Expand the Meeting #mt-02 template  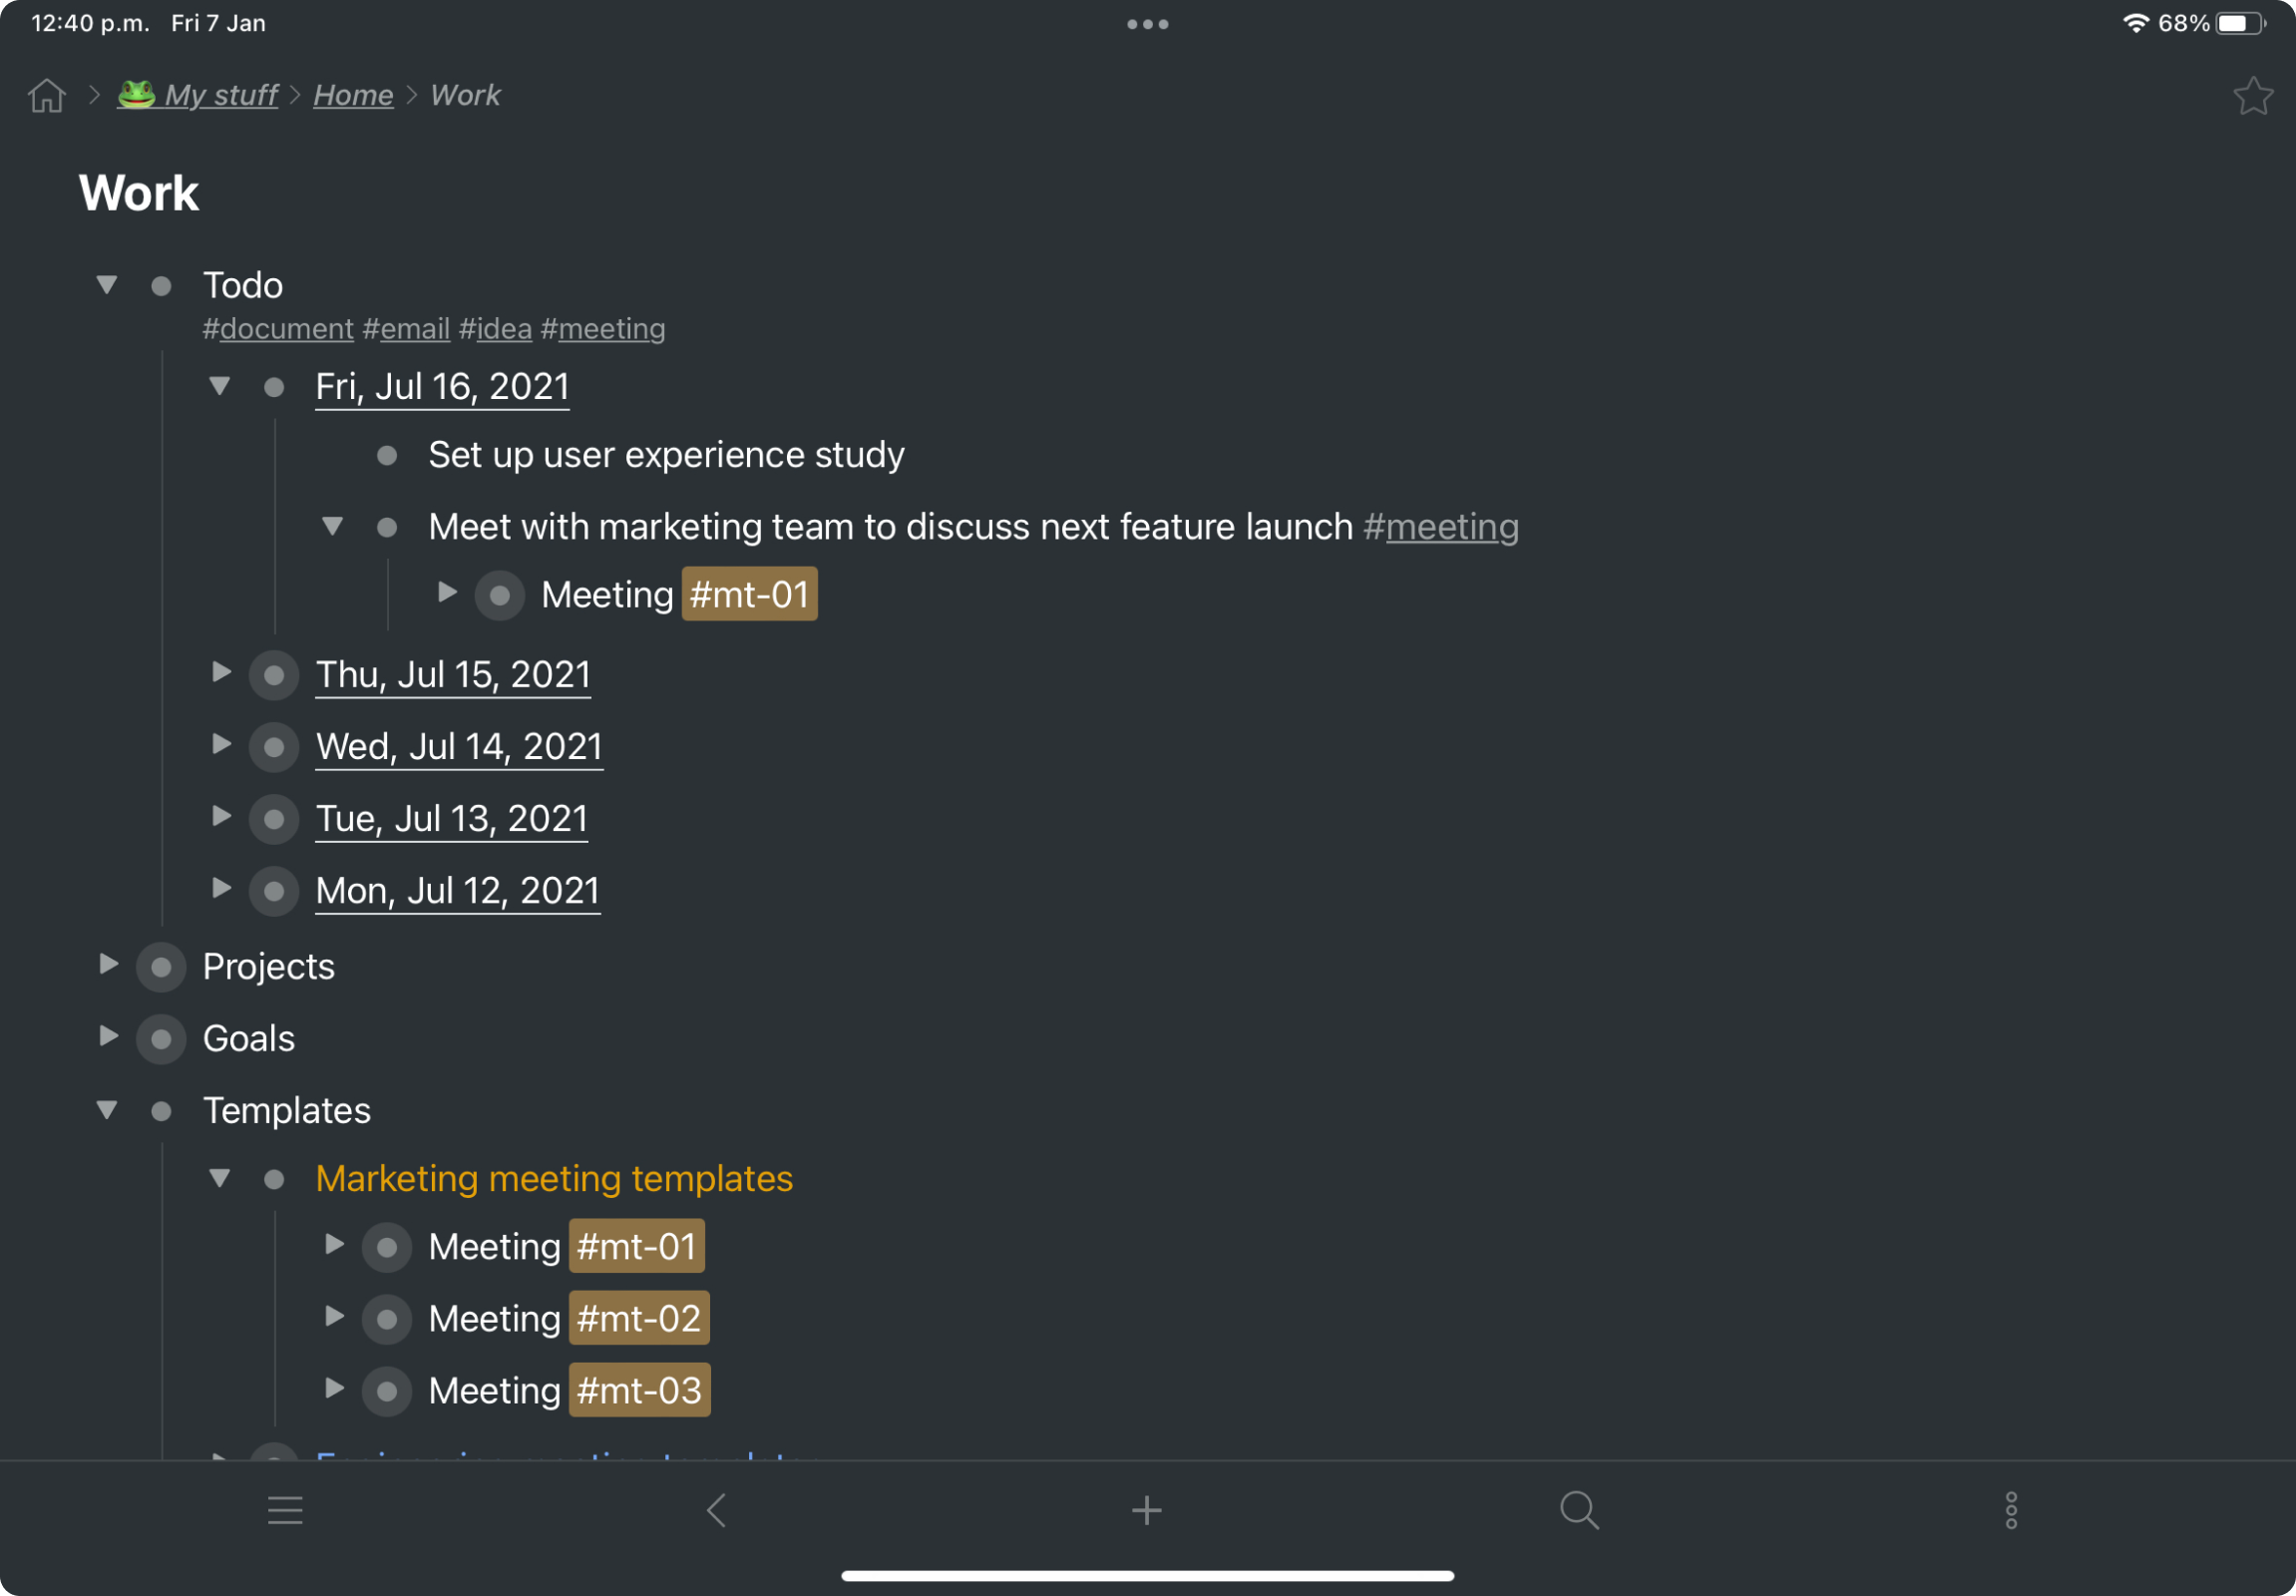pos(334,1316)
